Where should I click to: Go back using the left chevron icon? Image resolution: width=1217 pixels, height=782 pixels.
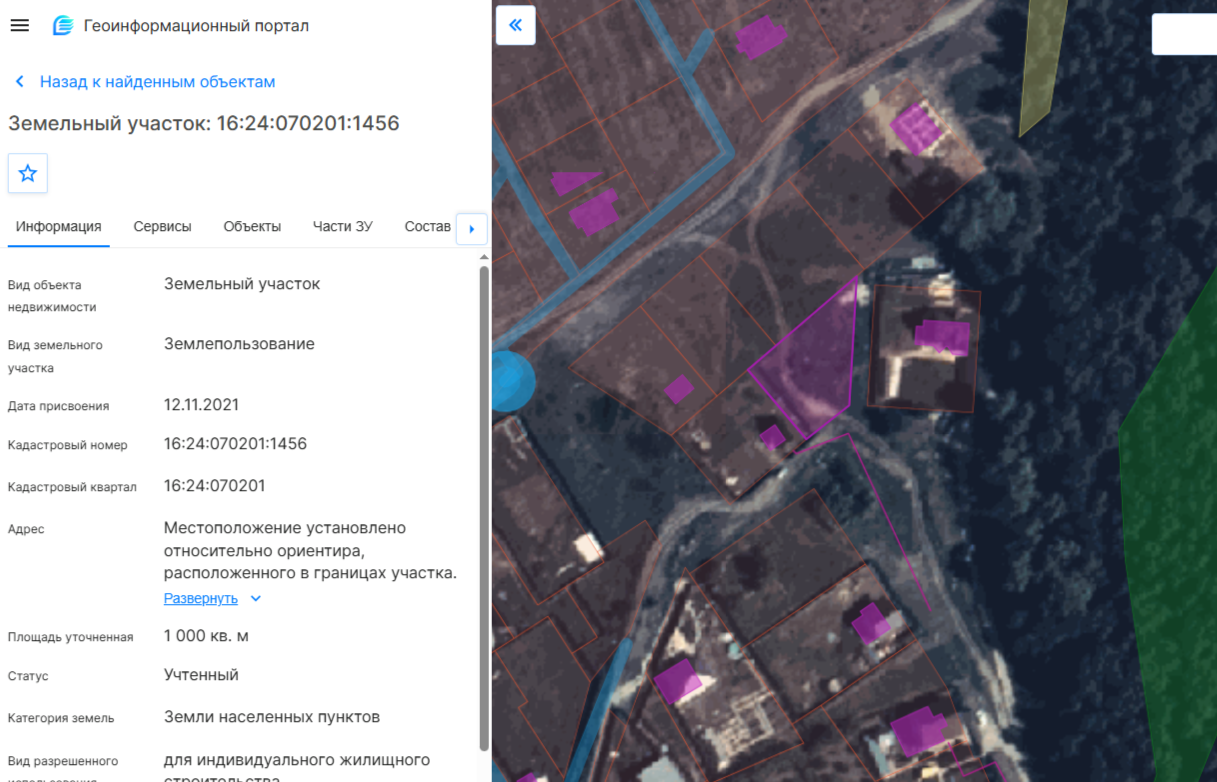(19, 82)
